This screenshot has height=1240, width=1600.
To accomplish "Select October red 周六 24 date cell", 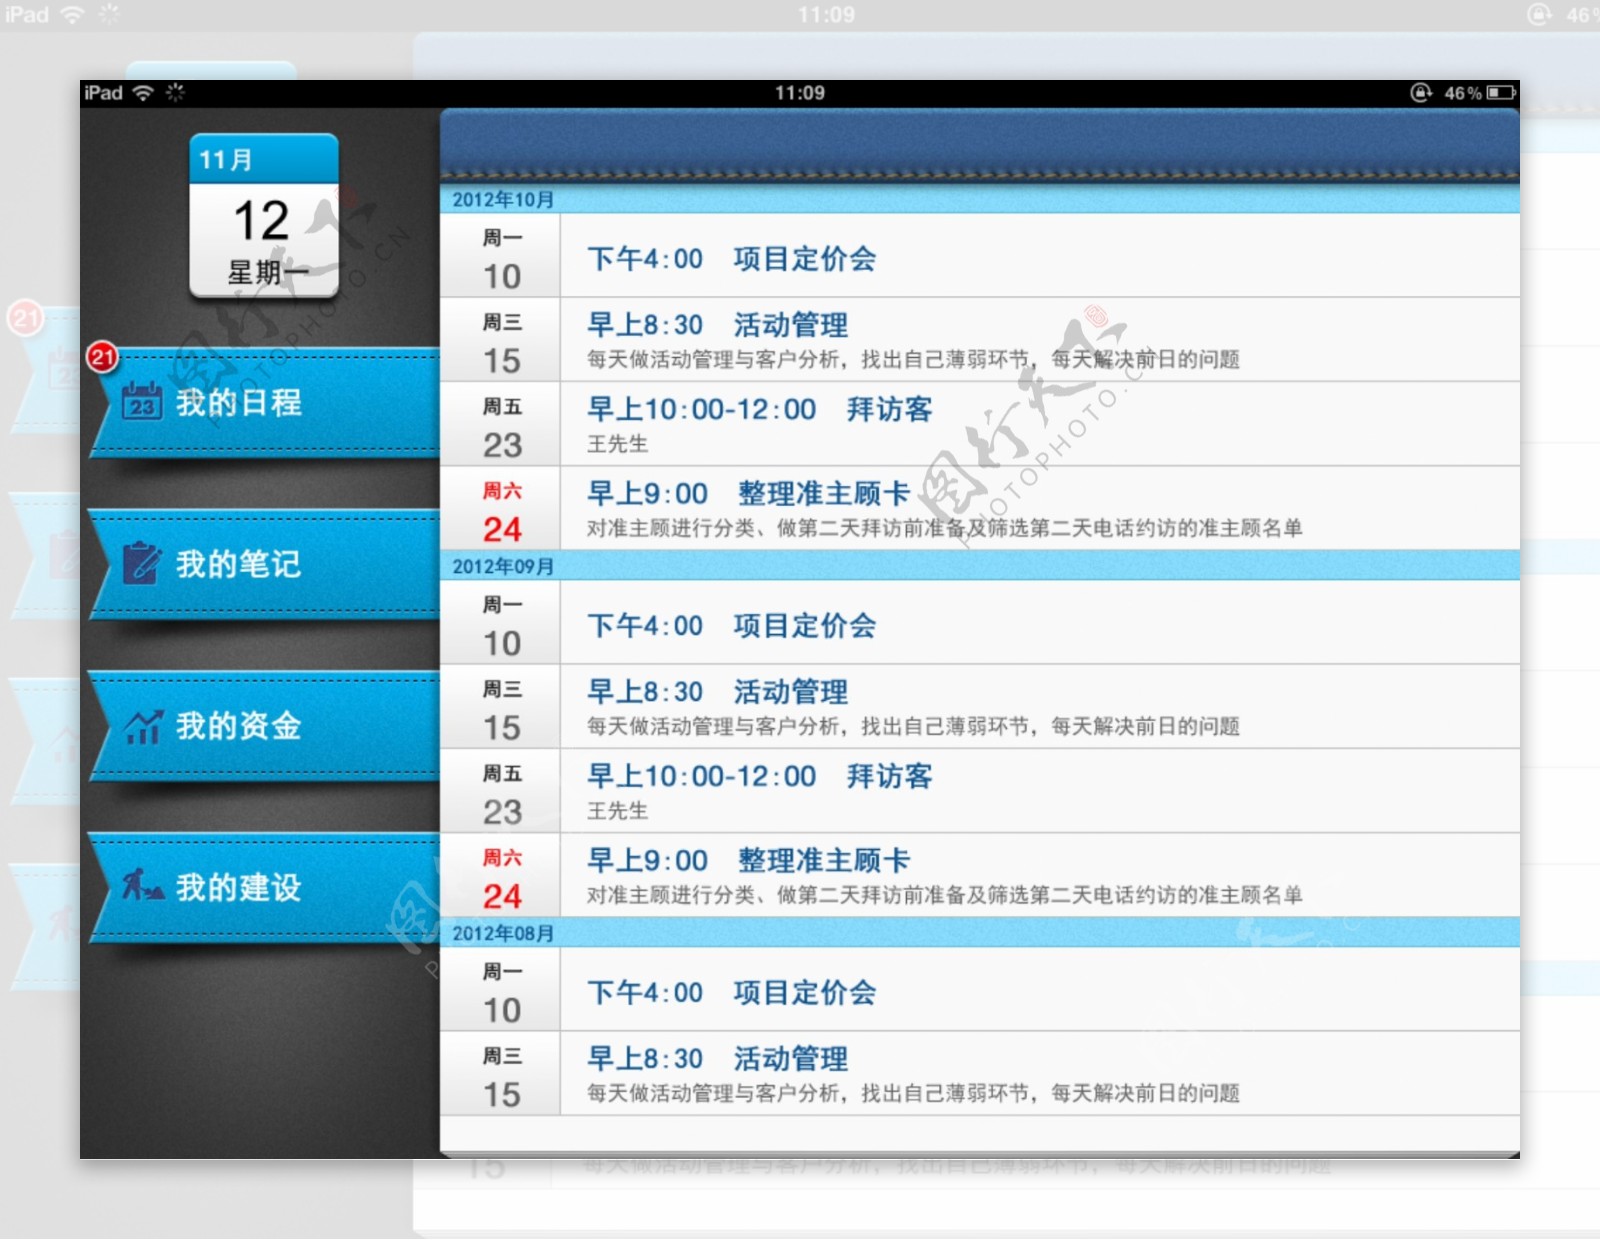I will click(501, 508).
